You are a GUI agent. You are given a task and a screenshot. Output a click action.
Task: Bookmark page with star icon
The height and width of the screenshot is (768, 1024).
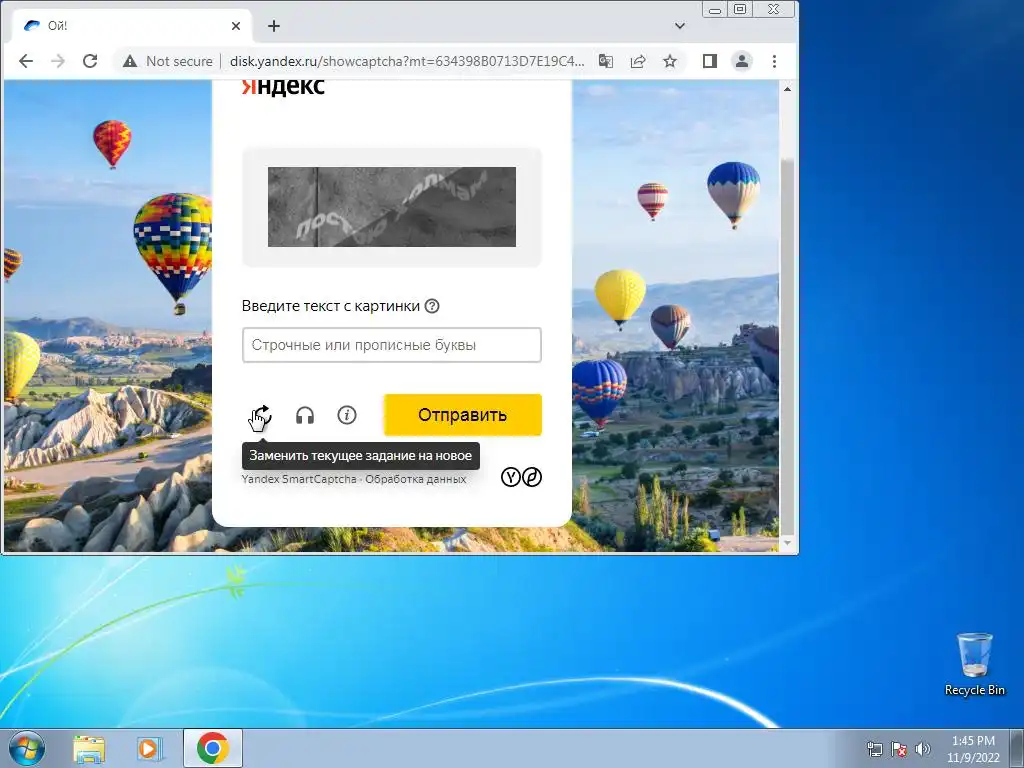(670, 61)
